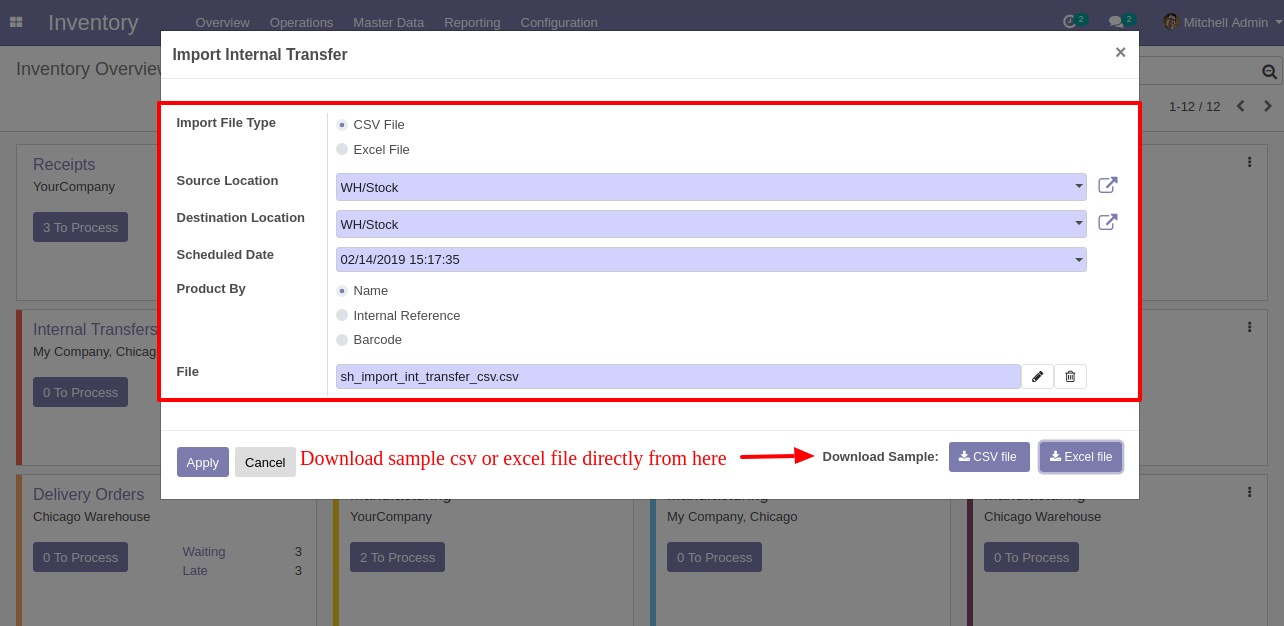Screen dimensions: 1284x626
Task: Select Product By Name option
Action: pos(342,291)
